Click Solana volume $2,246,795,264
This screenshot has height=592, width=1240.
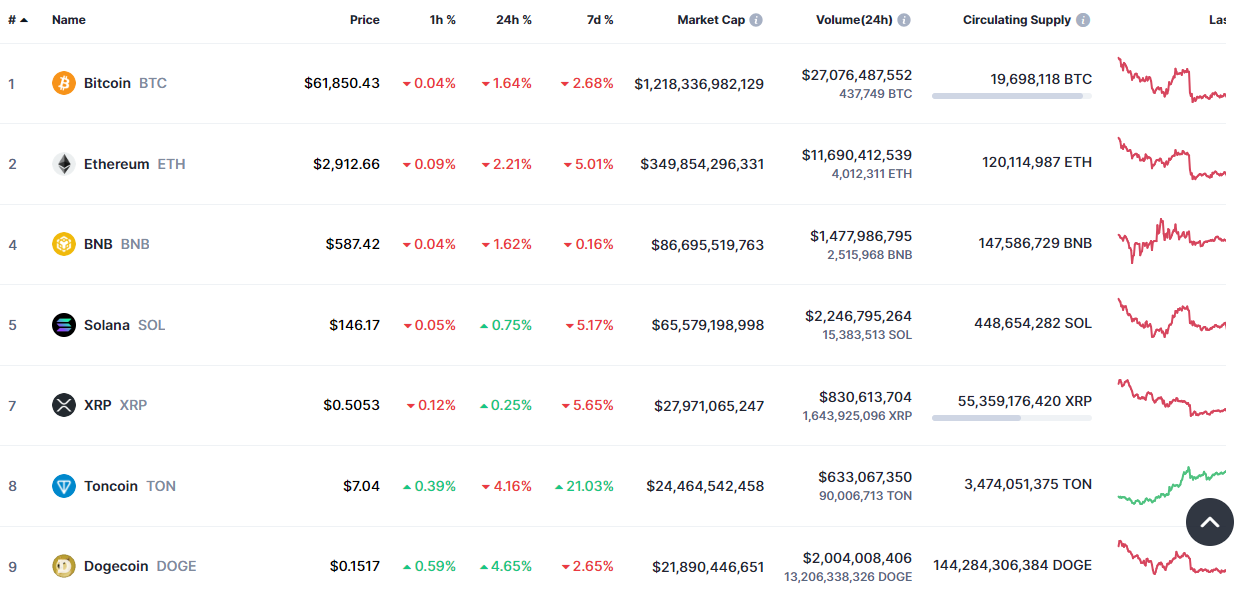tap(859, 316)
